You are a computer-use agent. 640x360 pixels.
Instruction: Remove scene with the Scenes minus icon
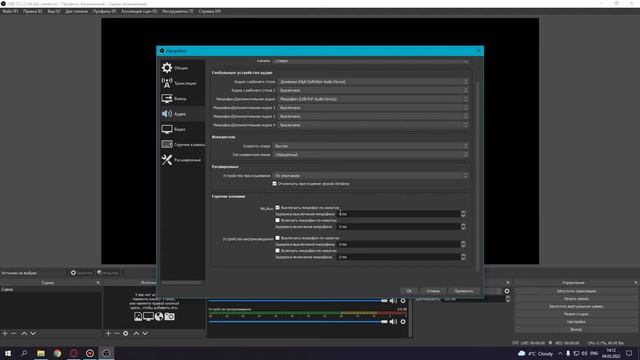[x=13, y=333]
